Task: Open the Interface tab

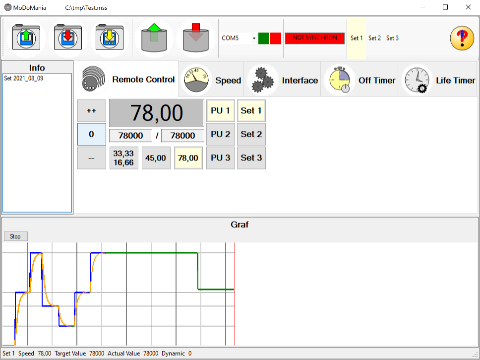Action: click(283, 80)
